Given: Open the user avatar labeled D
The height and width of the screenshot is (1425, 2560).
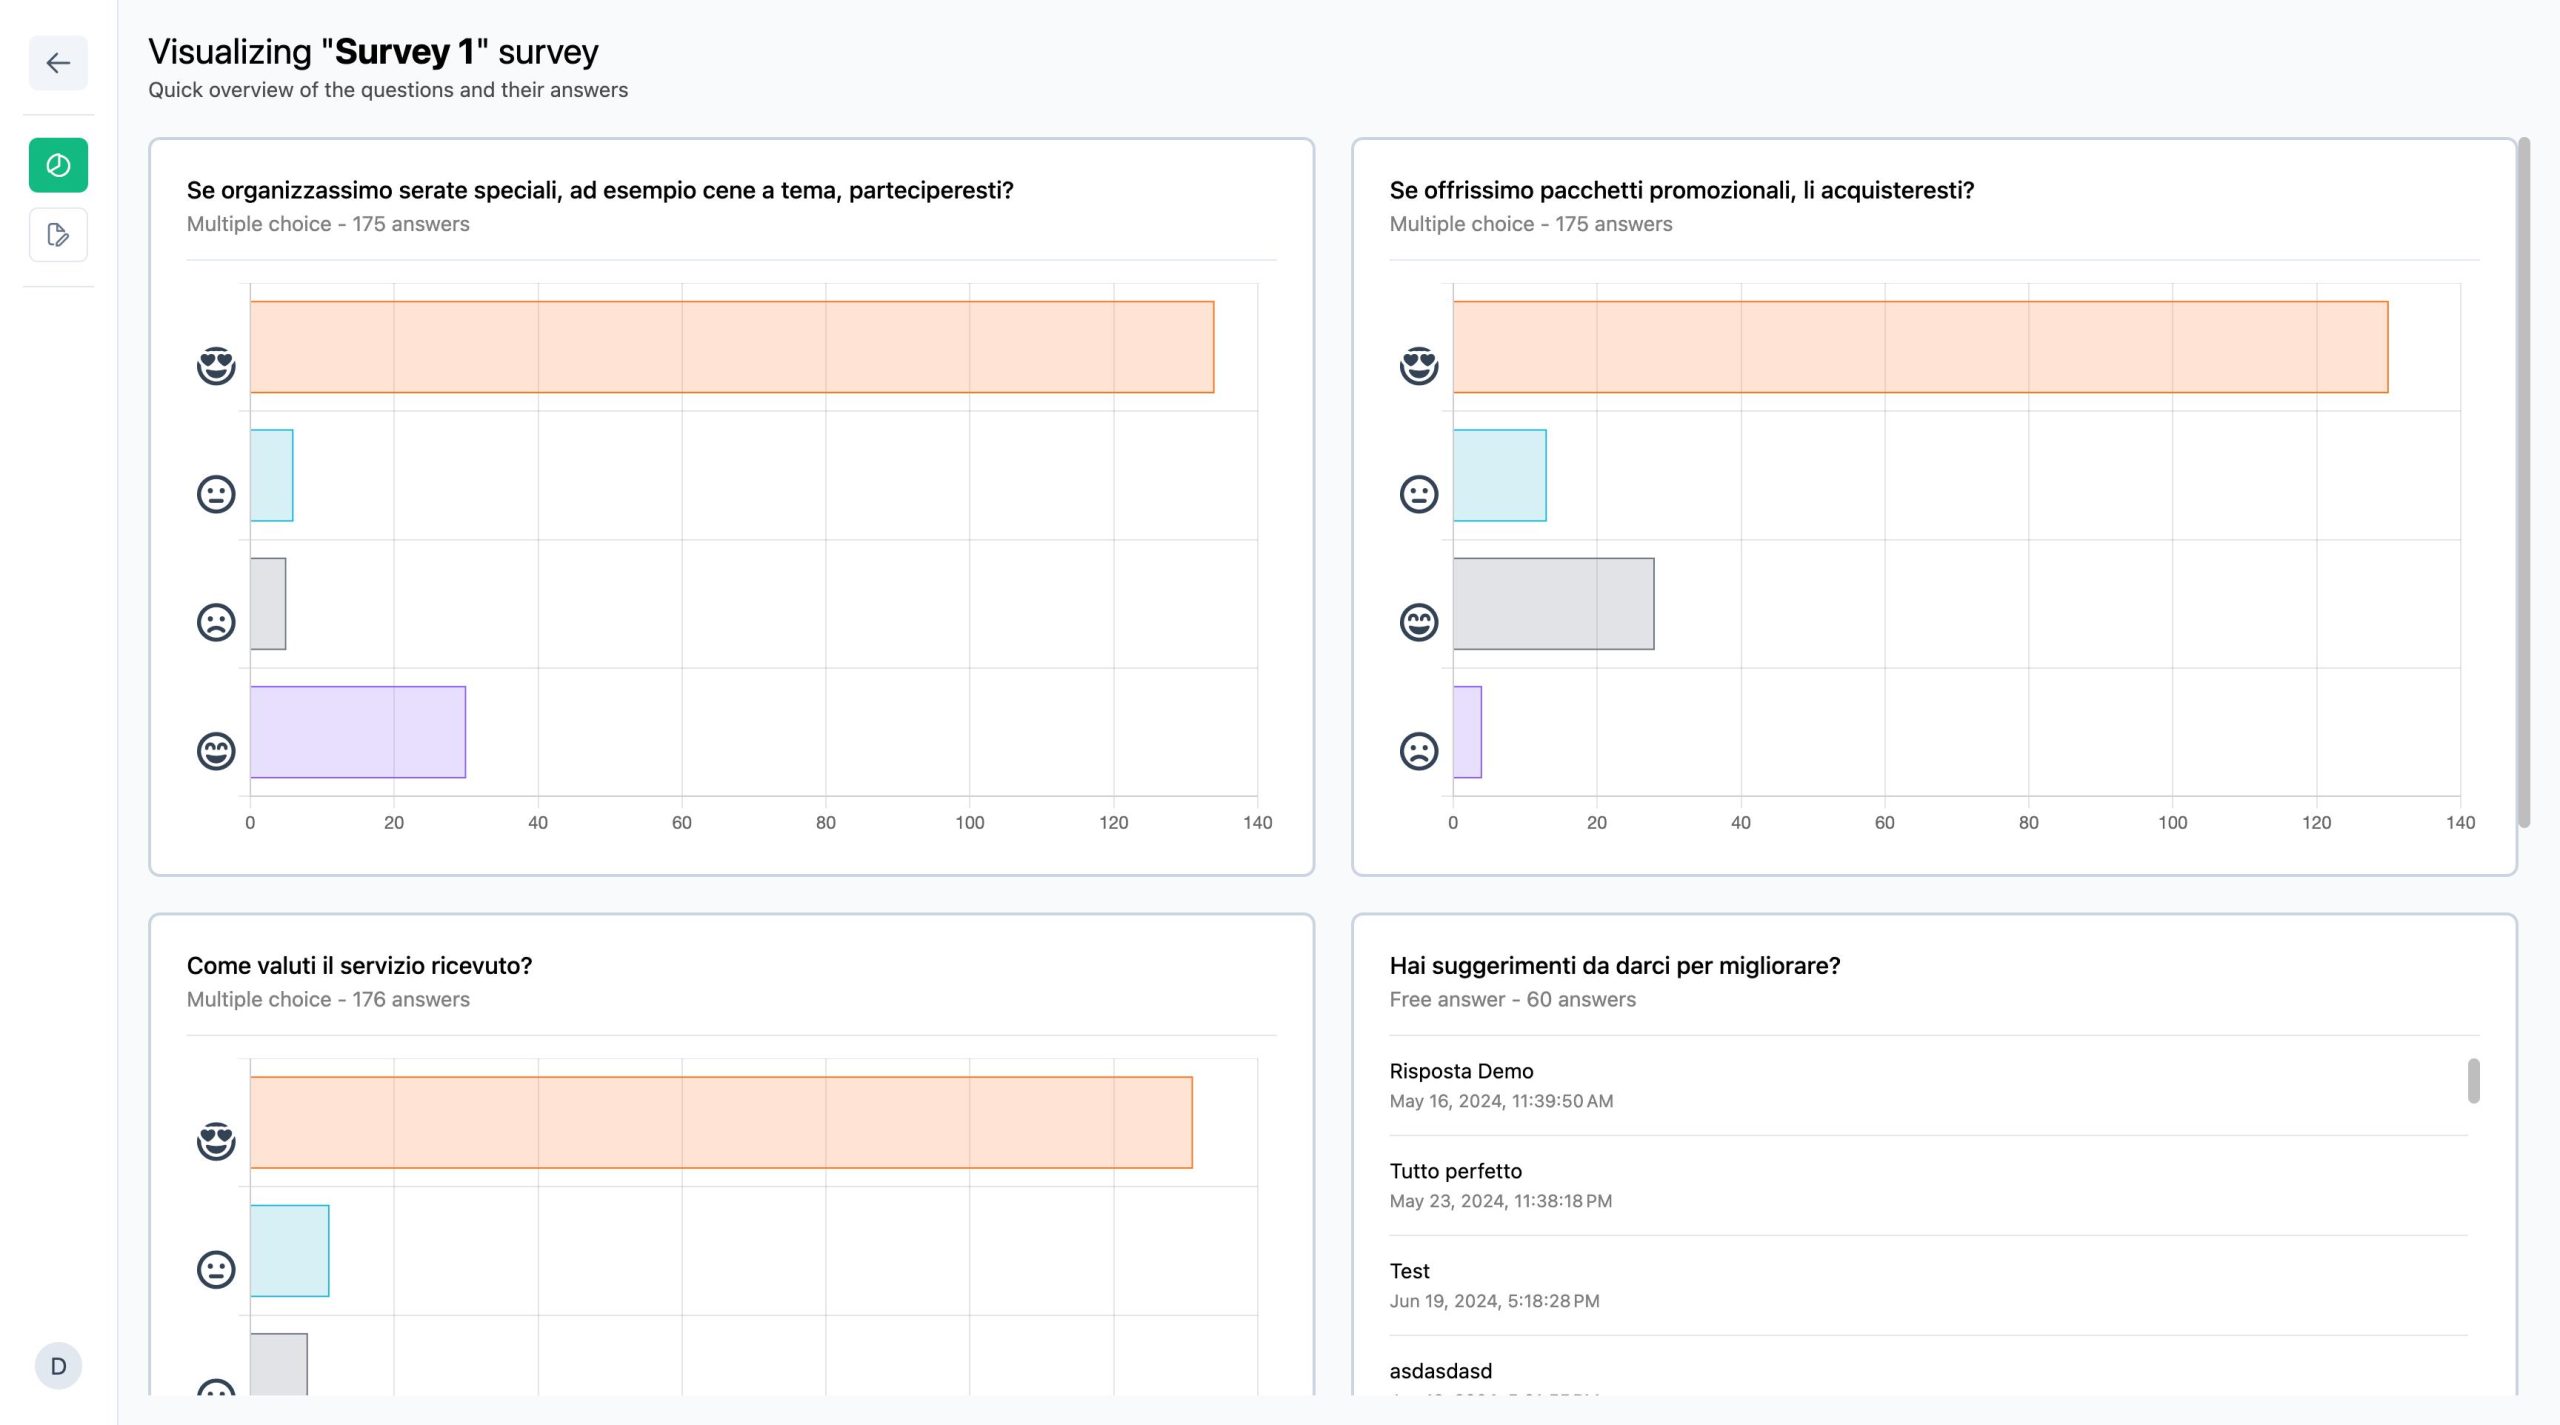Looking at the screenshot, I should click(58, 1366).
